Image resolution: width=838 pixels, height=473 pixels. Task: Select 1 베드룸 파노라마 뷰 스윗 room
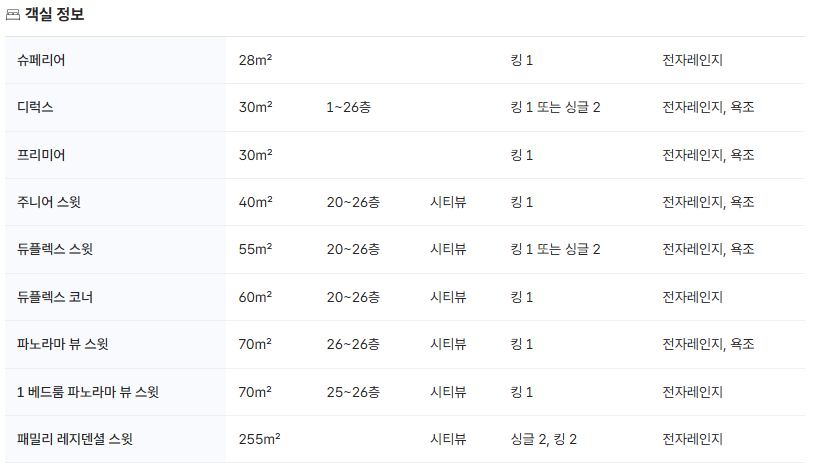pos(88,392)
